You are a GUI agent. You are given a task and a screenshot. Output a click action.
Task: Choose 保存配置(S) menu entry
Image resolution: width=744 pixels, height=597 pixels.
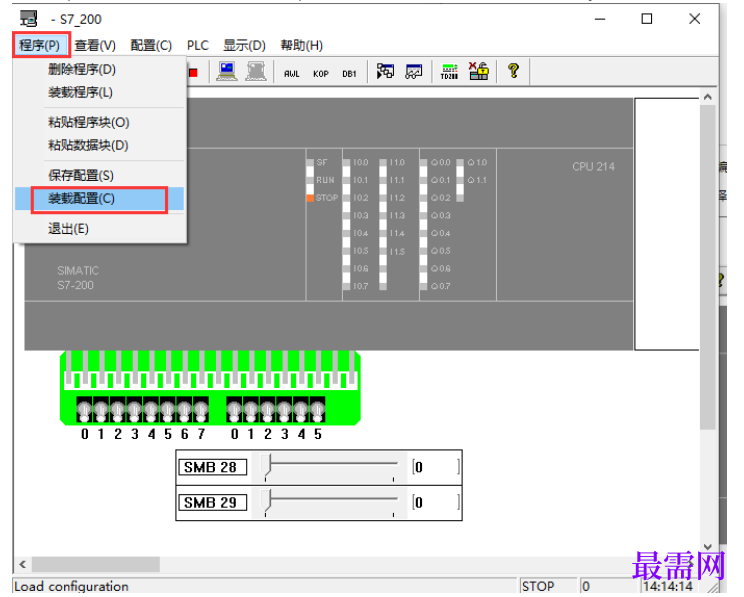point(100,176)
